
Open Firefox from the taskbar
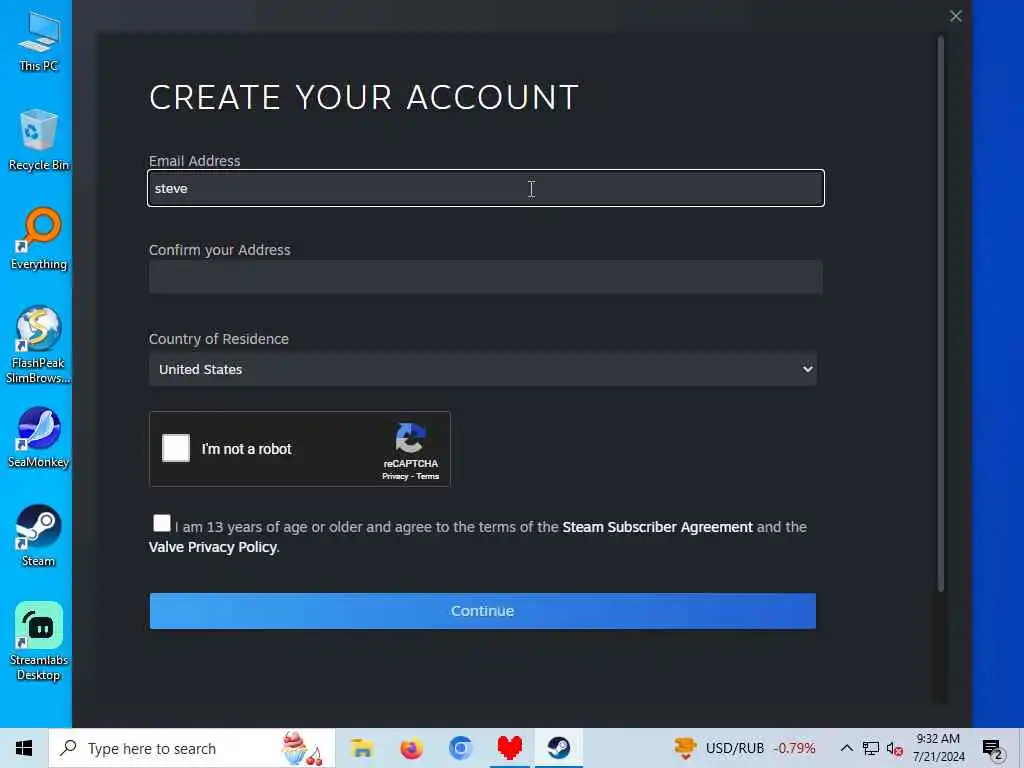point(411,748)
